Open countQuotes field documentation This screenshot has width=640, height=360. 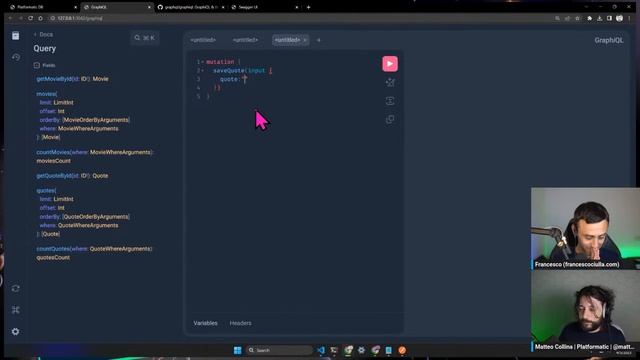pos(53,249)
